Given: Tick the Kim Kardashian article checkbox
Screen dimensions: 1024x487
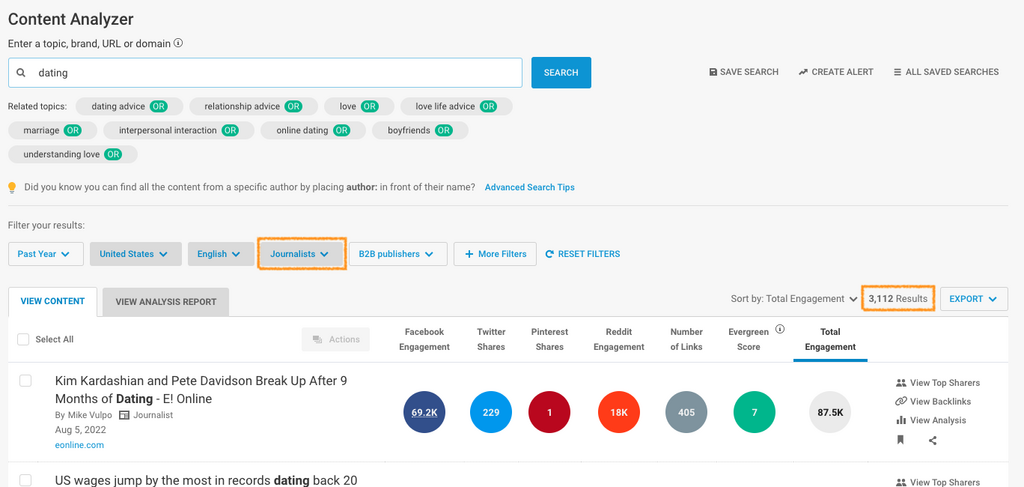Looking at the screenshot, I should [26, 381].
